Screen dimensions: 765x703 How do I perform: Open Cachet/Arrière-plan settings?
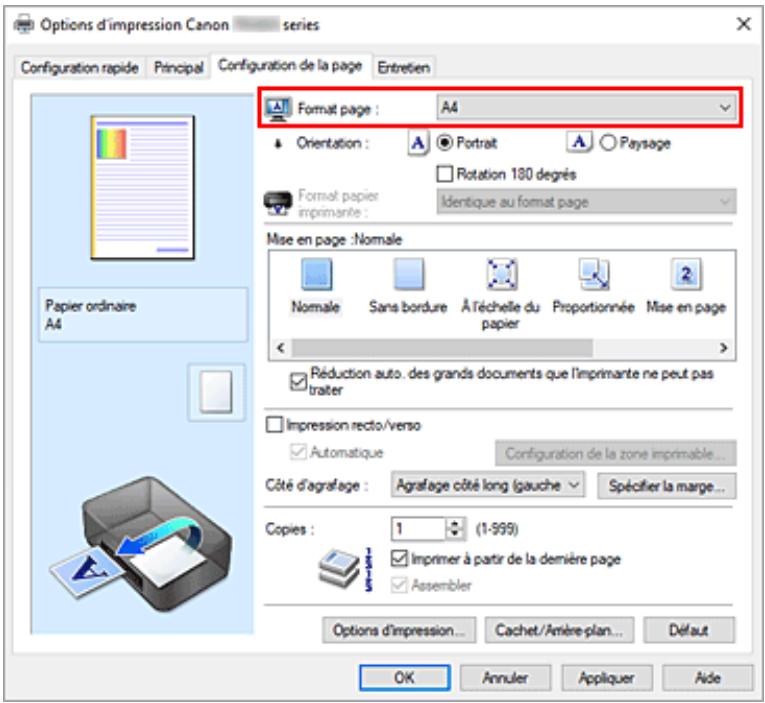(560, 630)
